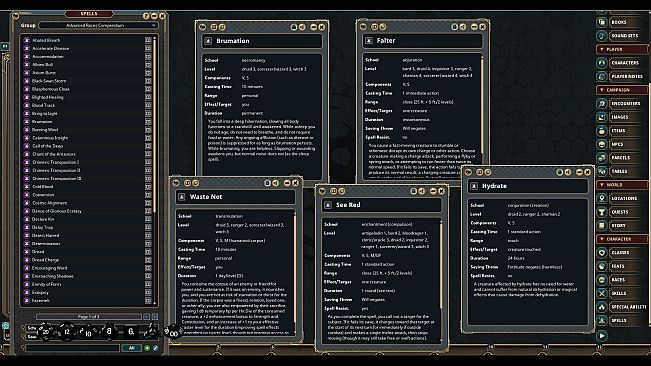Open the Quests sidebar icon

point(602,212)
